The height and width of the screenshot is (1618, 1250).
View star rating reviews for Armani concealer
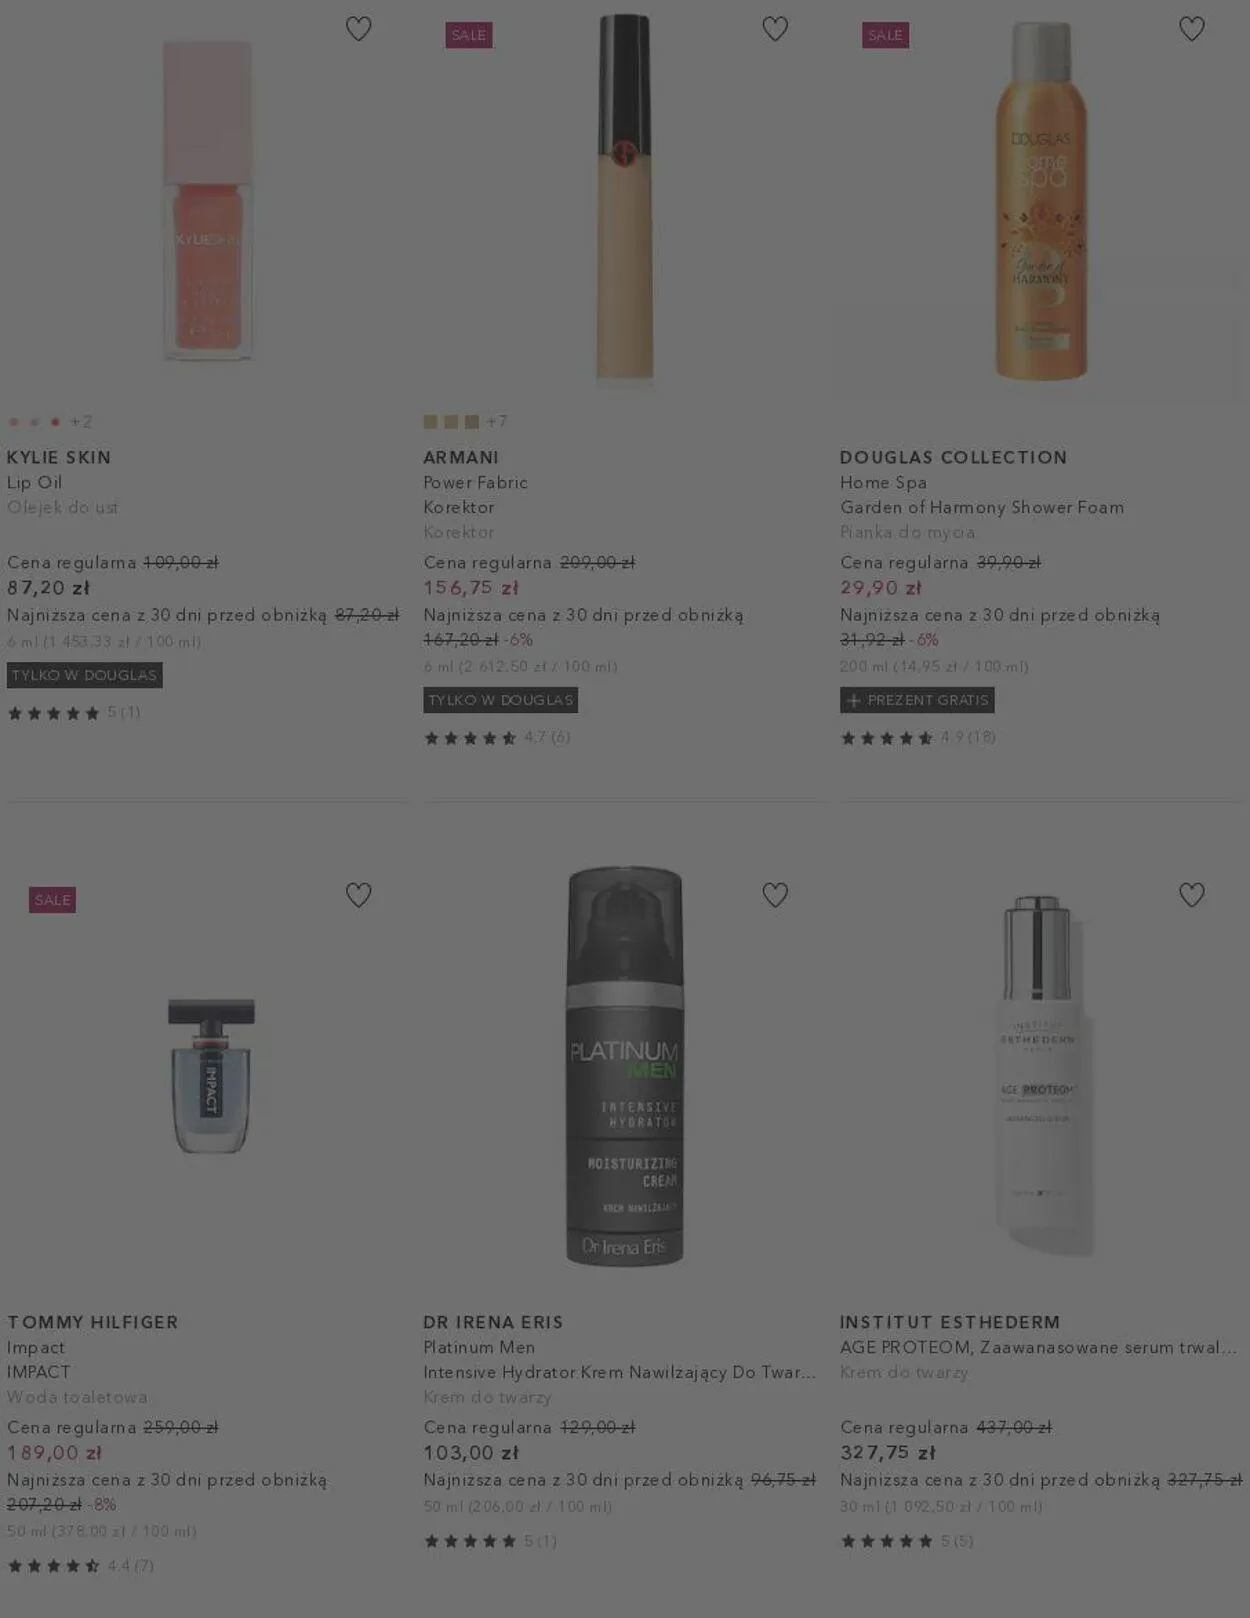coord(497,738)
